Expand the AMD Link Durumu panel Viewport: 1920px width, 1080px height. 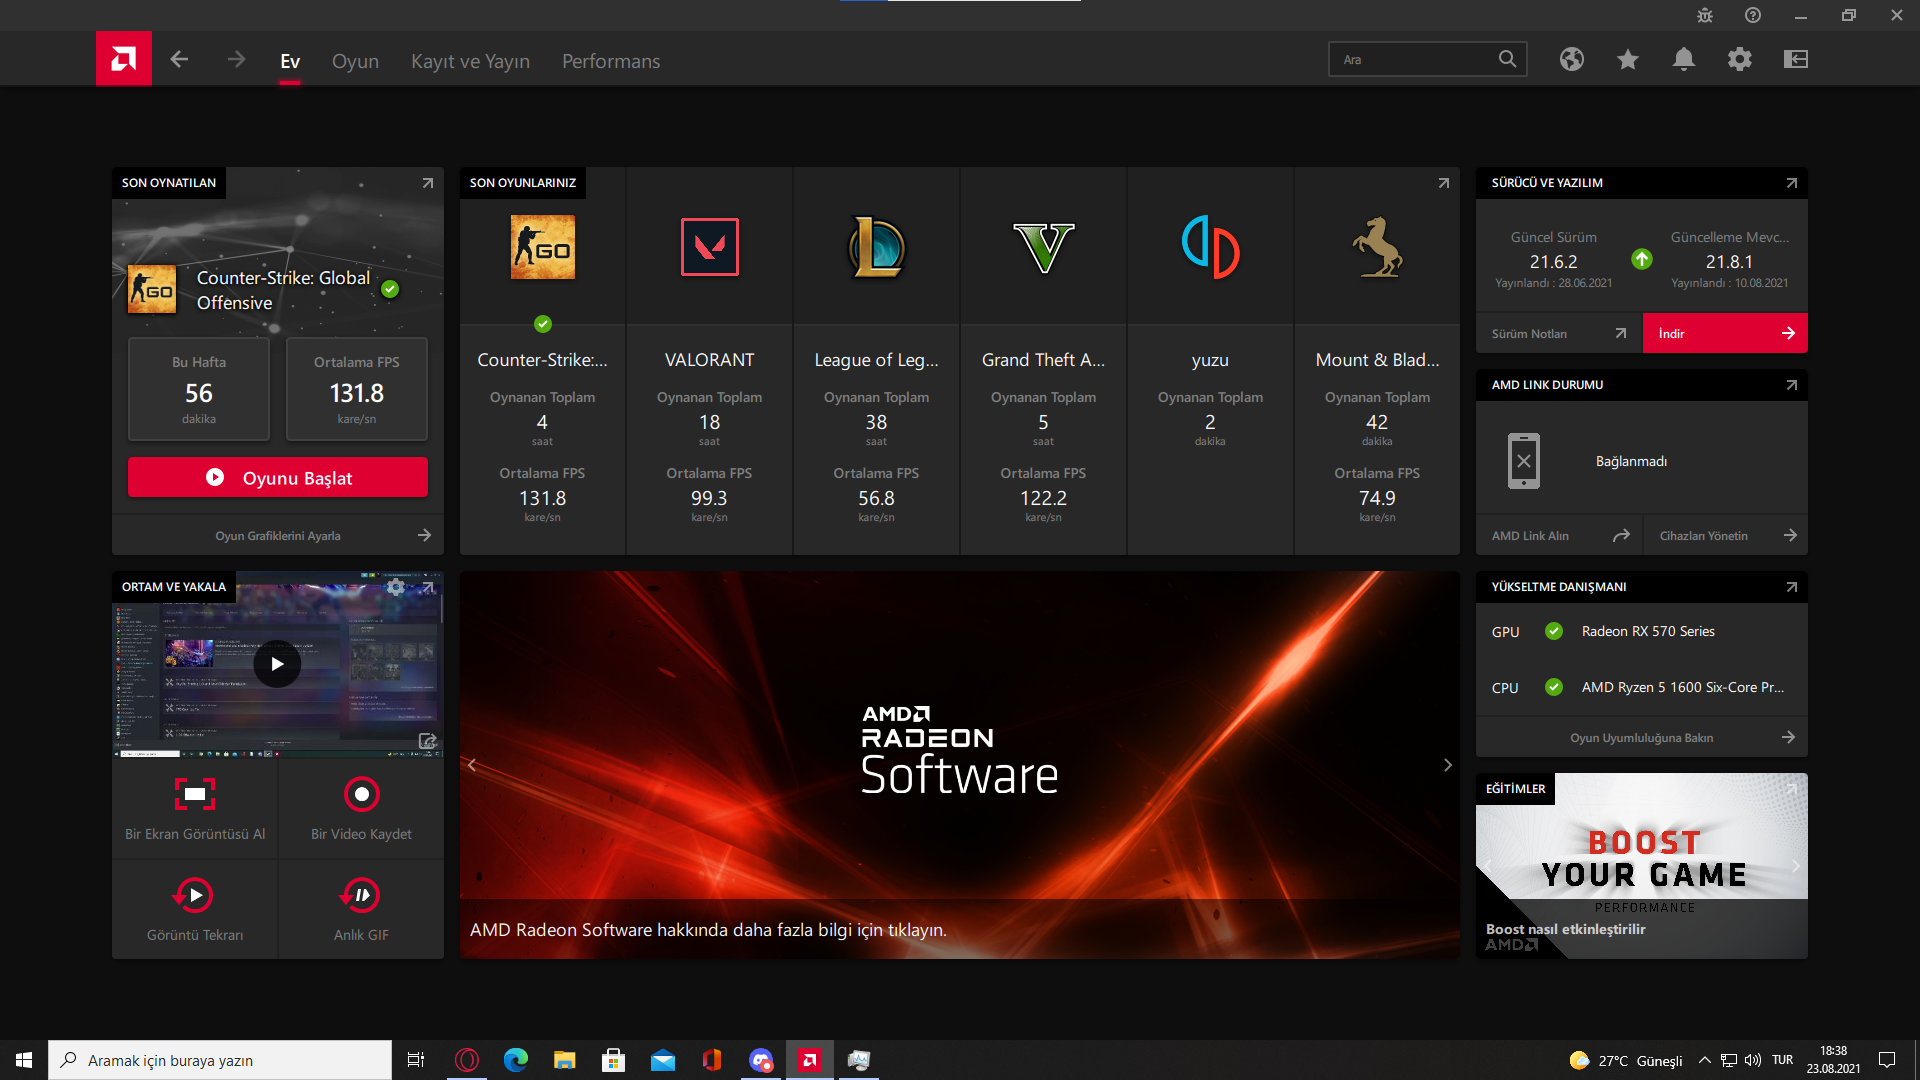1792,385
